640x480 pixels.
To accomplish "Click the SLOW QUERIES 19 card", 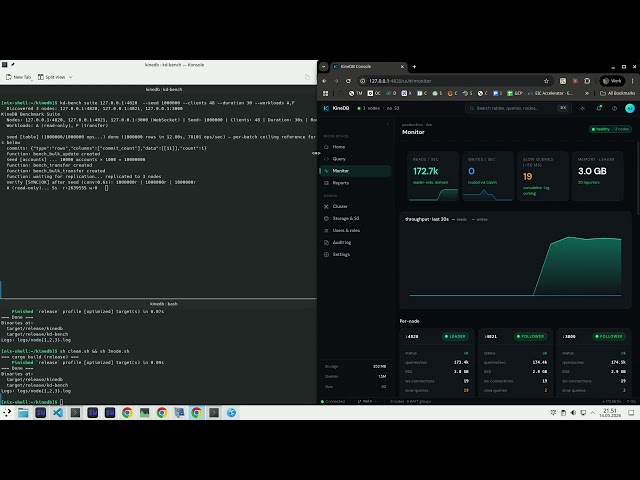I will [542, 176].
